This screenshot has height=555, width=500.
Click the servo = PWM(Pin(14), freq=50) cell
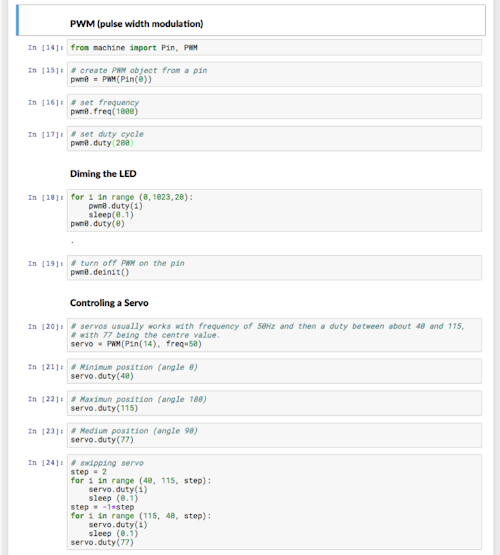pyautogui.click(x=274, y=335)
